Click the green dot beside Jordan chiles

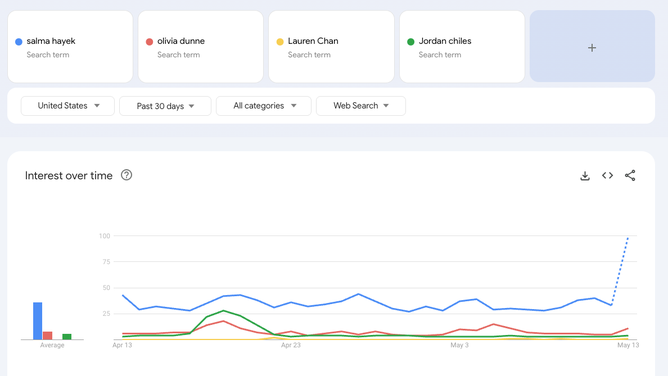click(x=411, y=42)
